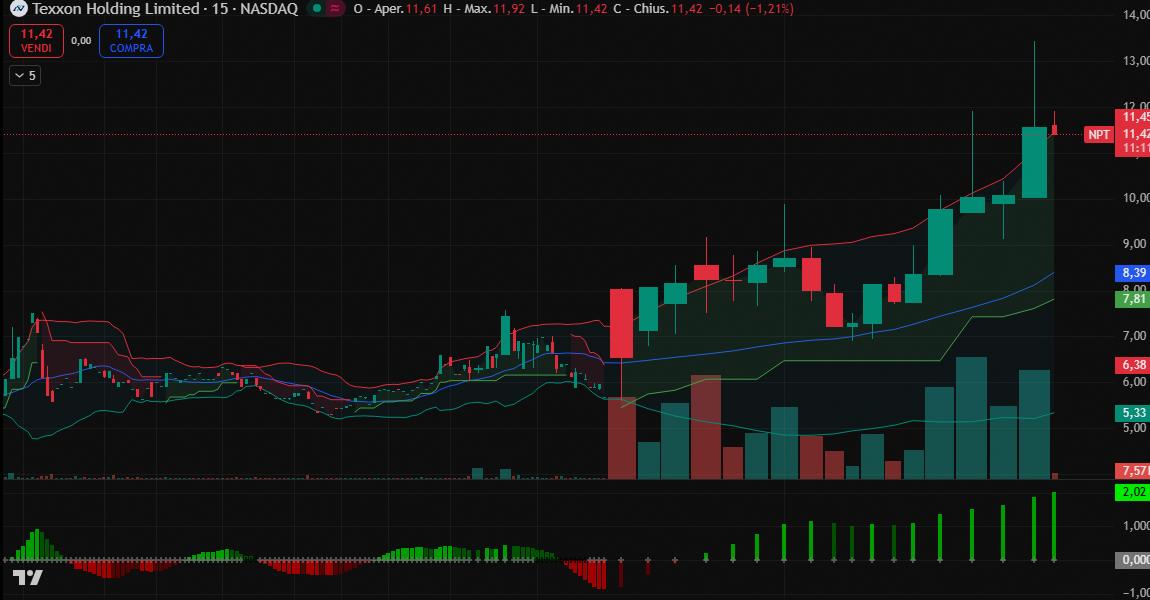Click the -1,21% change value in the legend
1150x600 pixels.
coord(770,9)
